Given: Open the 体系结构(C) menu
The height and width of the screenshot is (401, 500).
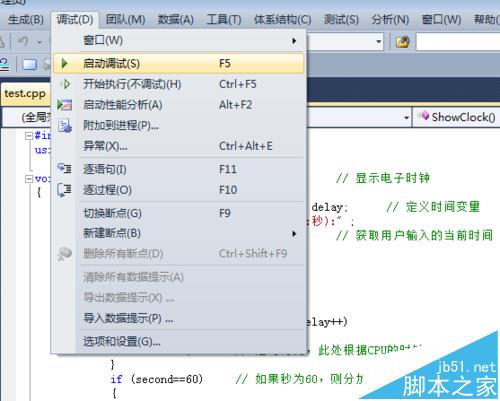Looking at the screenshot, I should [283, 20].
